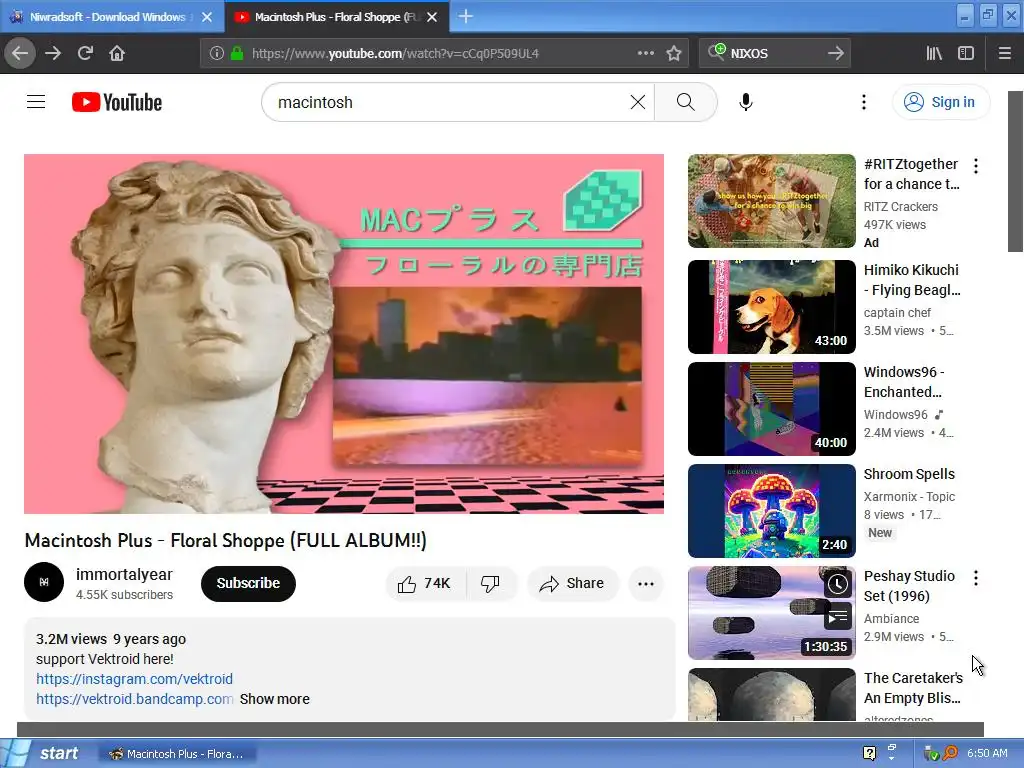Add Peshay Studio Set to queue
The width and height of the screenshot is (1024, 768).
pyautogui.click(x=838, y=616)
